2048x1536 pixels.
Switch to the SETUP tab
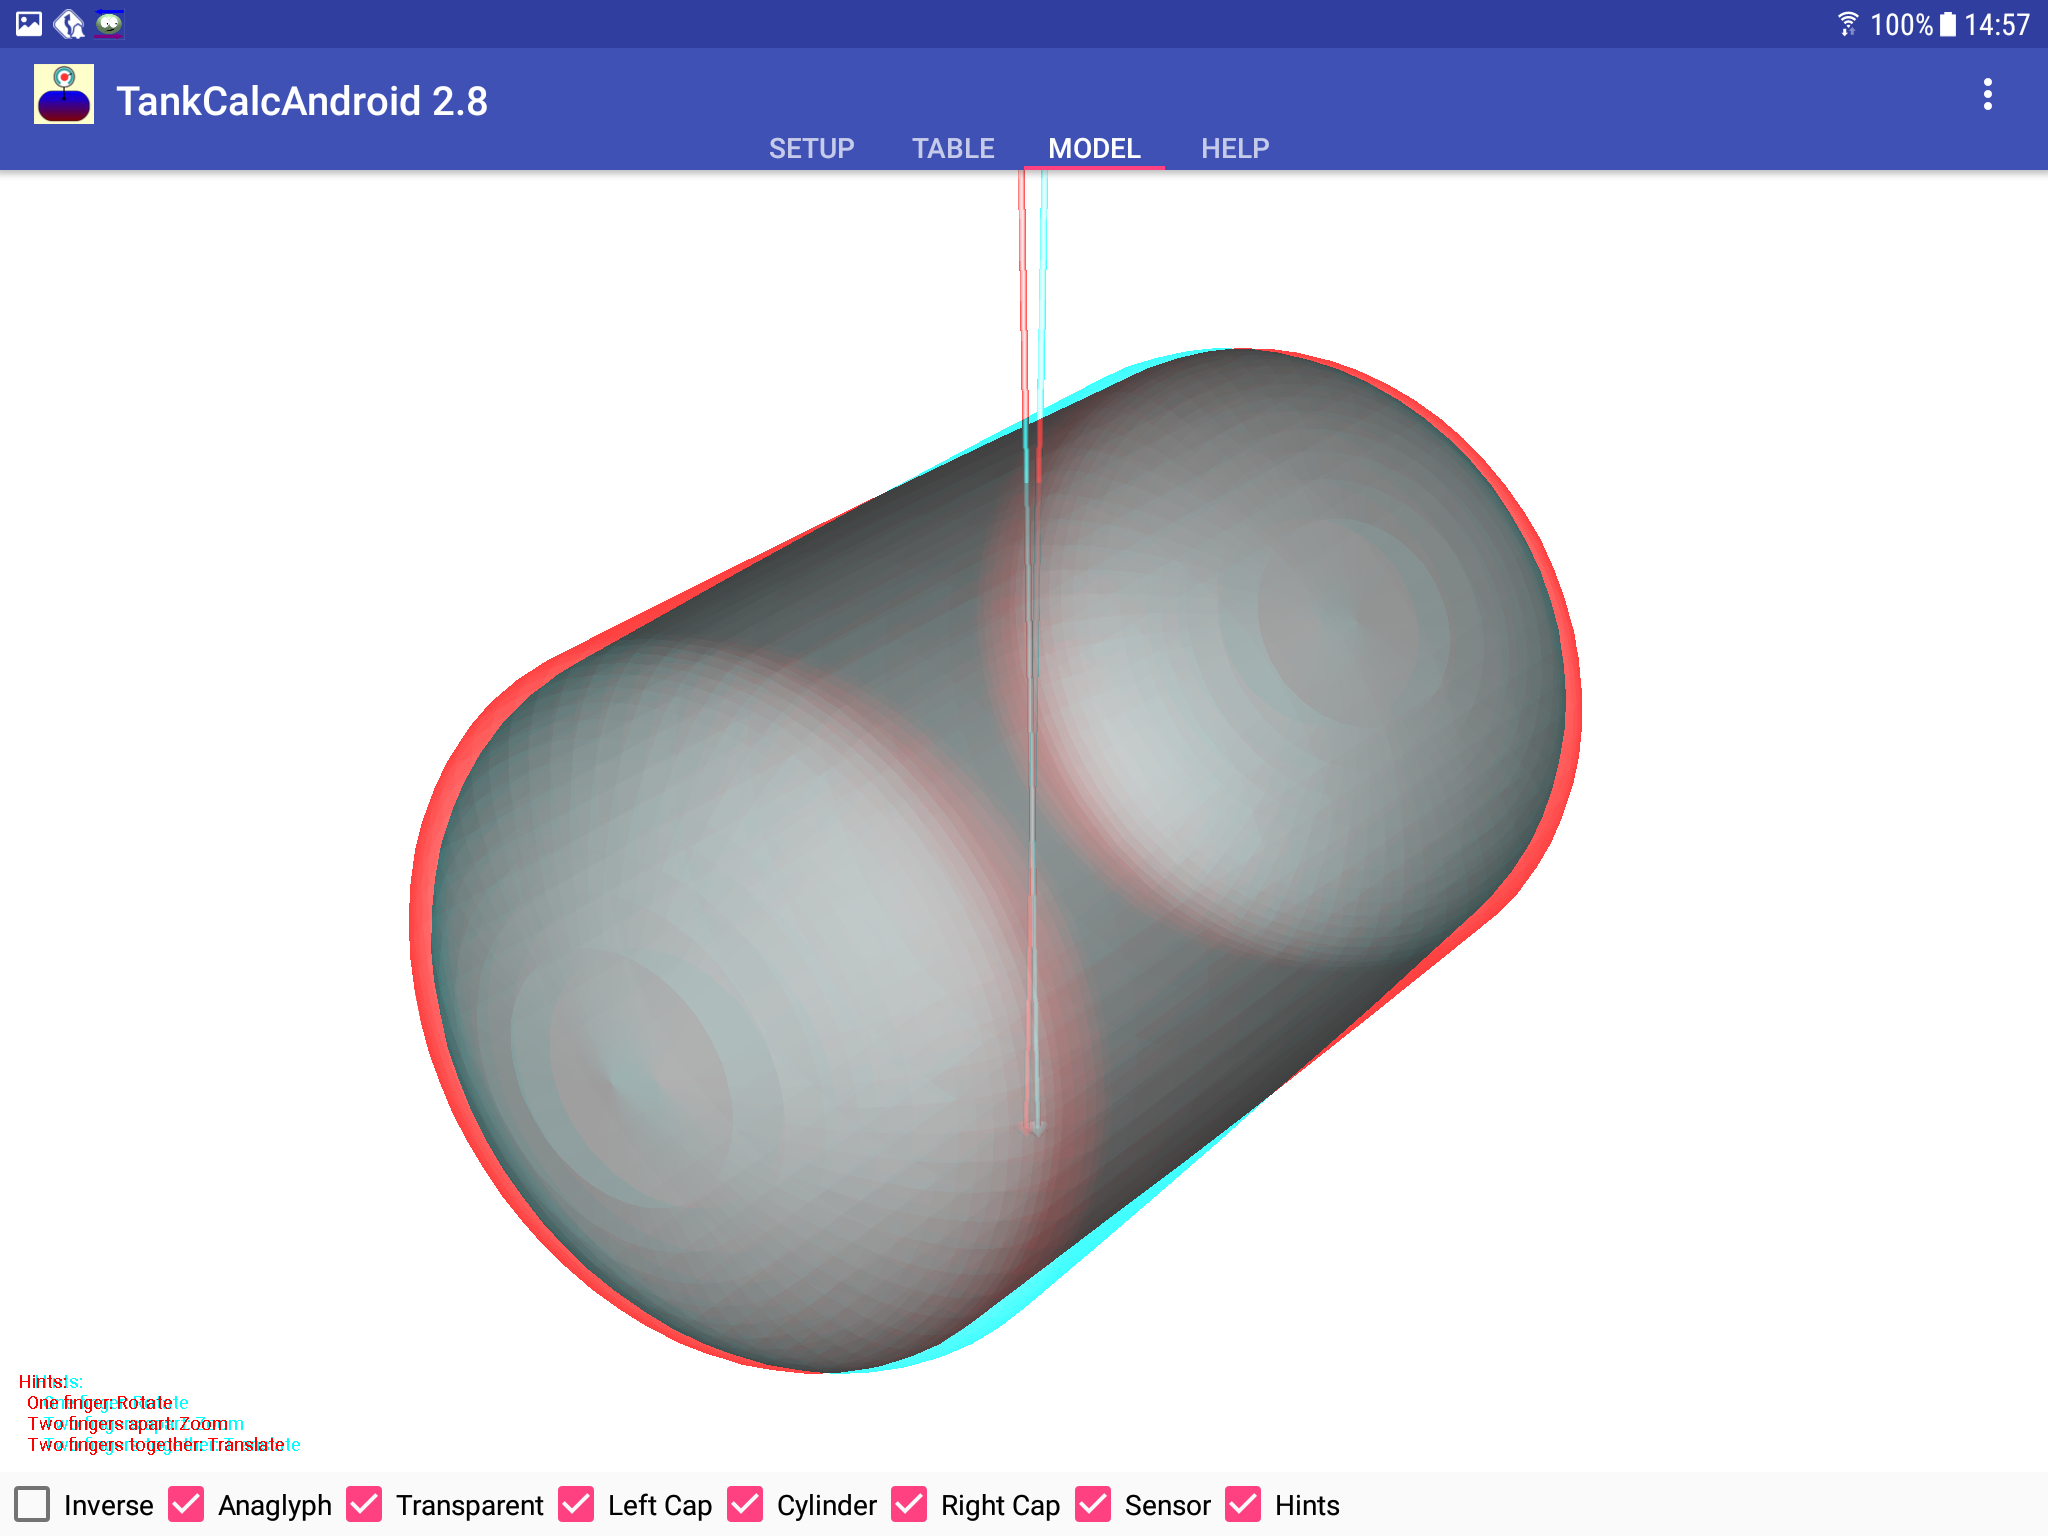[811, 148]
